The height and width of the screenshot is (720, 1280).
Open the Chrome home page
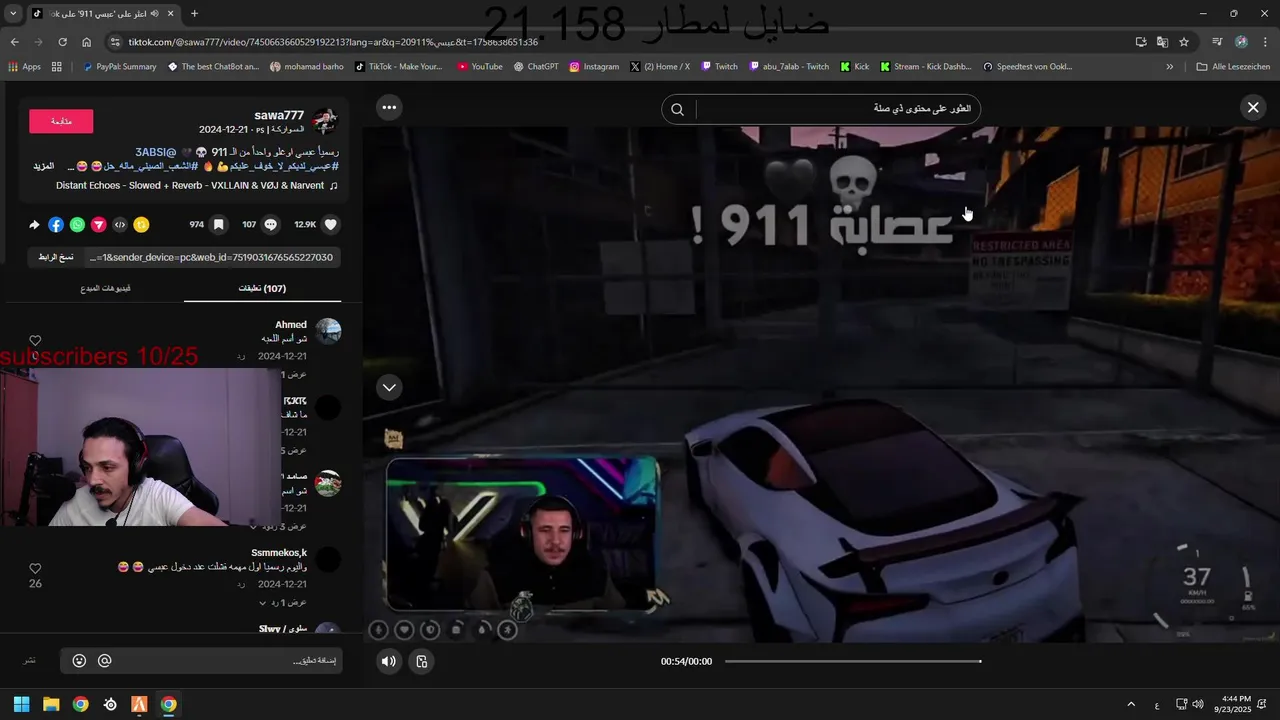tap(86, 42)
